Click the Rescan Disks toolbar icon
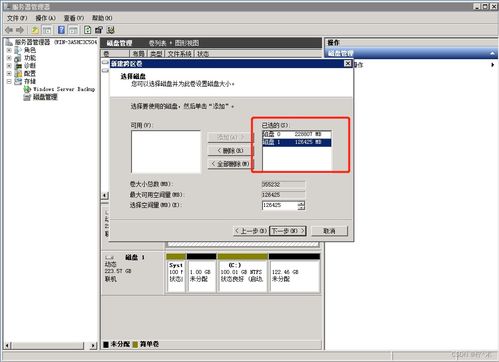499x362 pixels. (x=111, y=30)
